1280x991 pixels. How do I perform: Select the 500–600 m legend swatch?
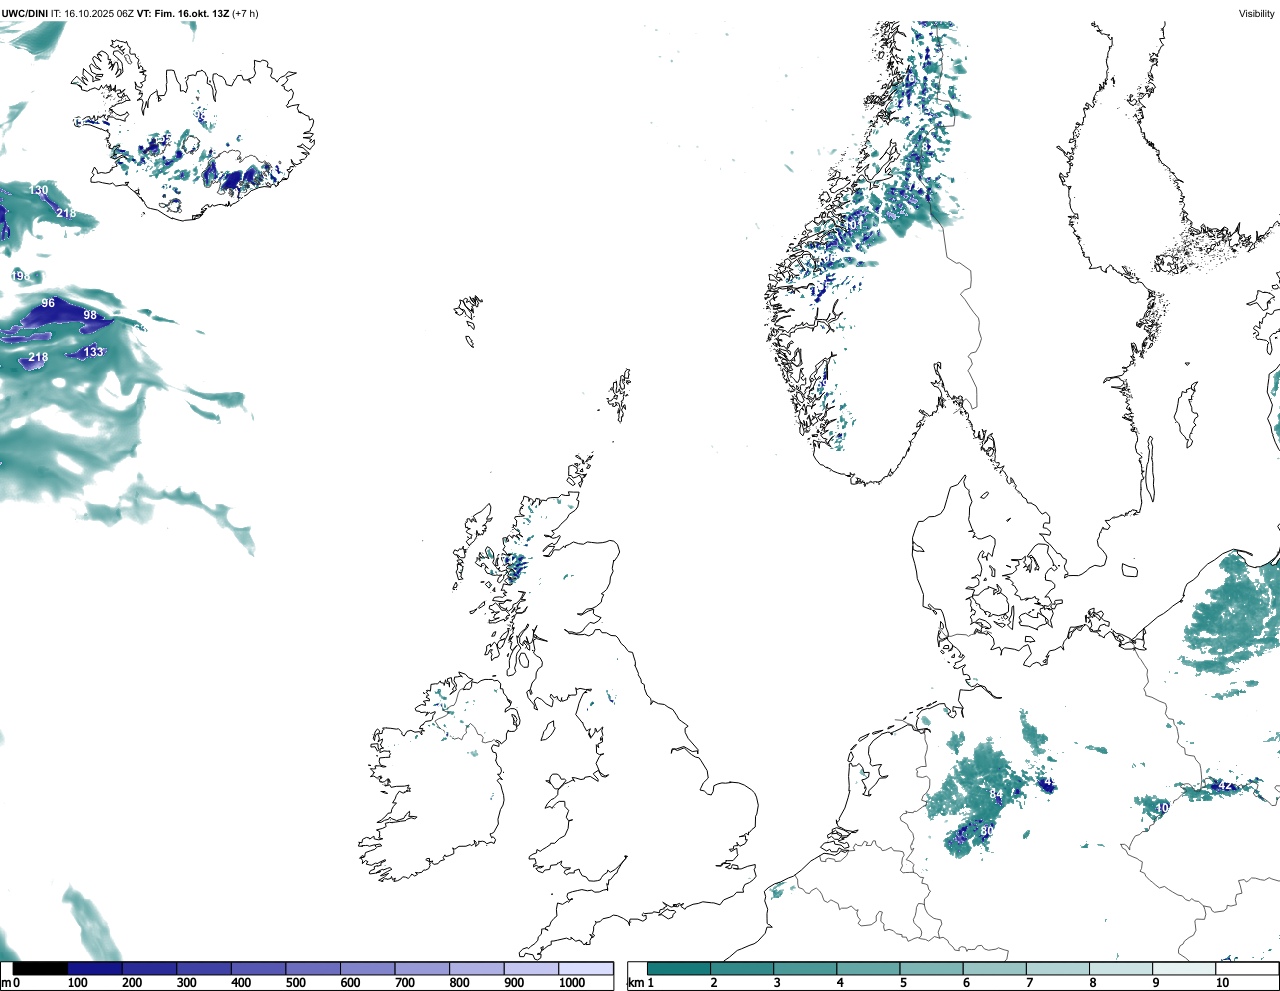point(313,968)
